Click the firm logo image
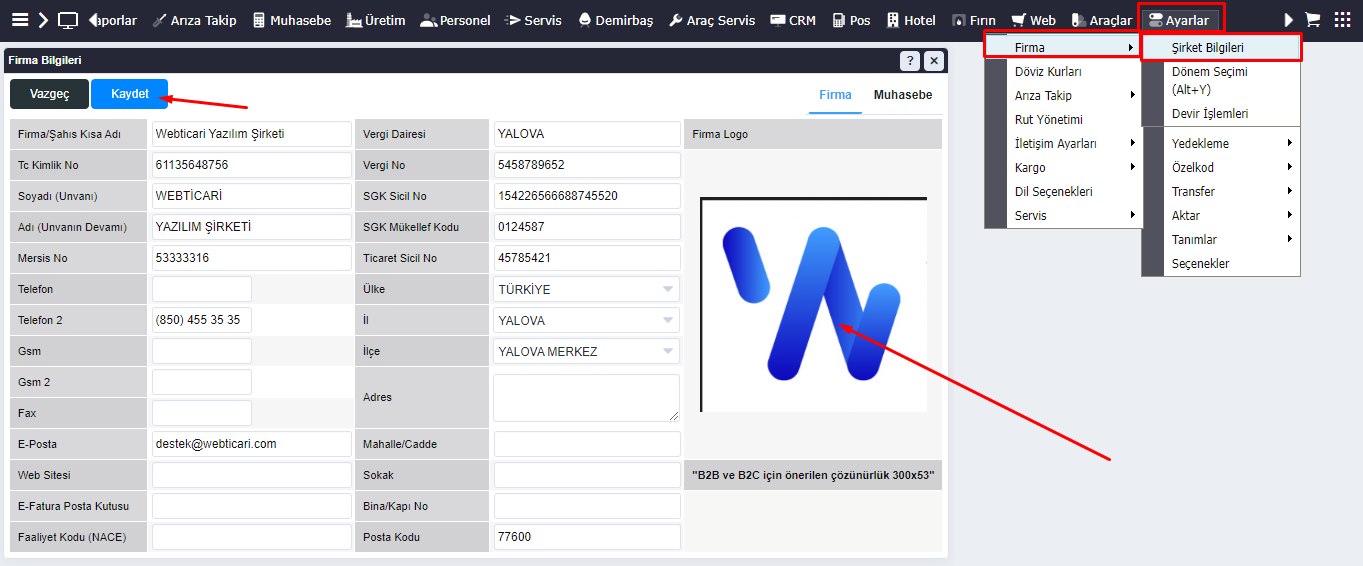The image size is (1363, 566). (813, 304)
